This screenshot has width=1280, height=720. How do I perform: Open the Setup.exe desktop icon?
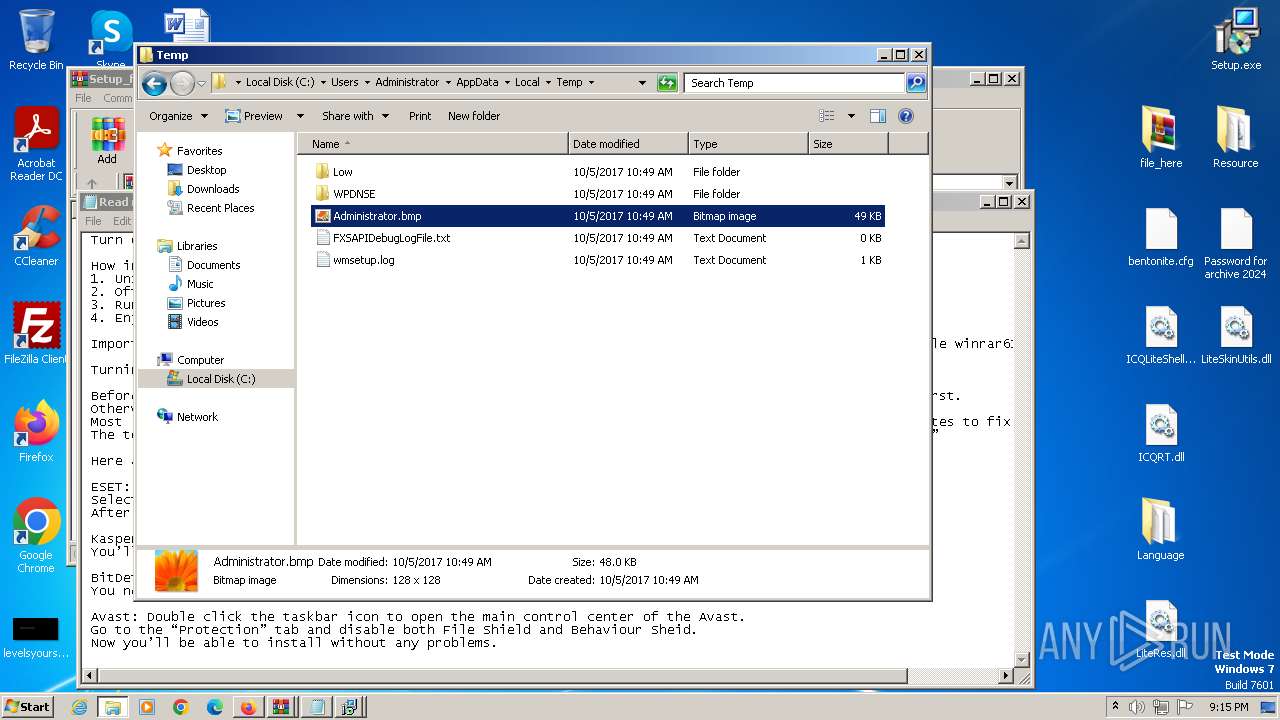pyautogui.click(x=1236, y=40)
